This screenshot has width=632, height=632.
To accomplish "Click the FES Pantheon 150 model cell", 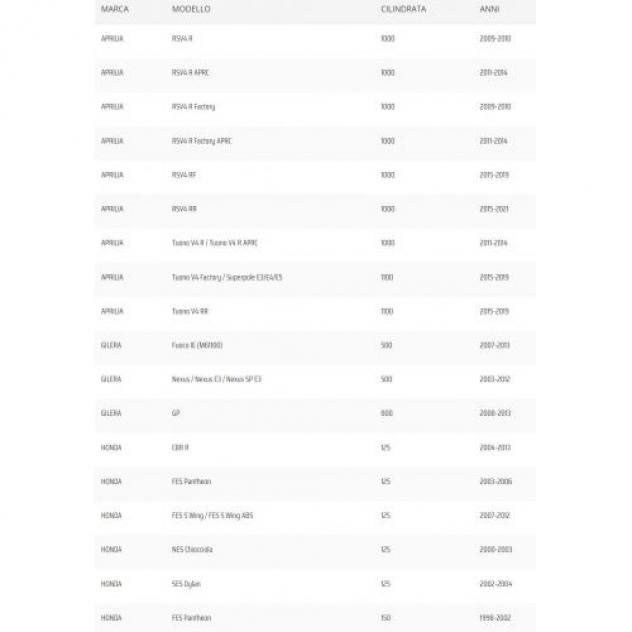I will [x=191, y=617].
